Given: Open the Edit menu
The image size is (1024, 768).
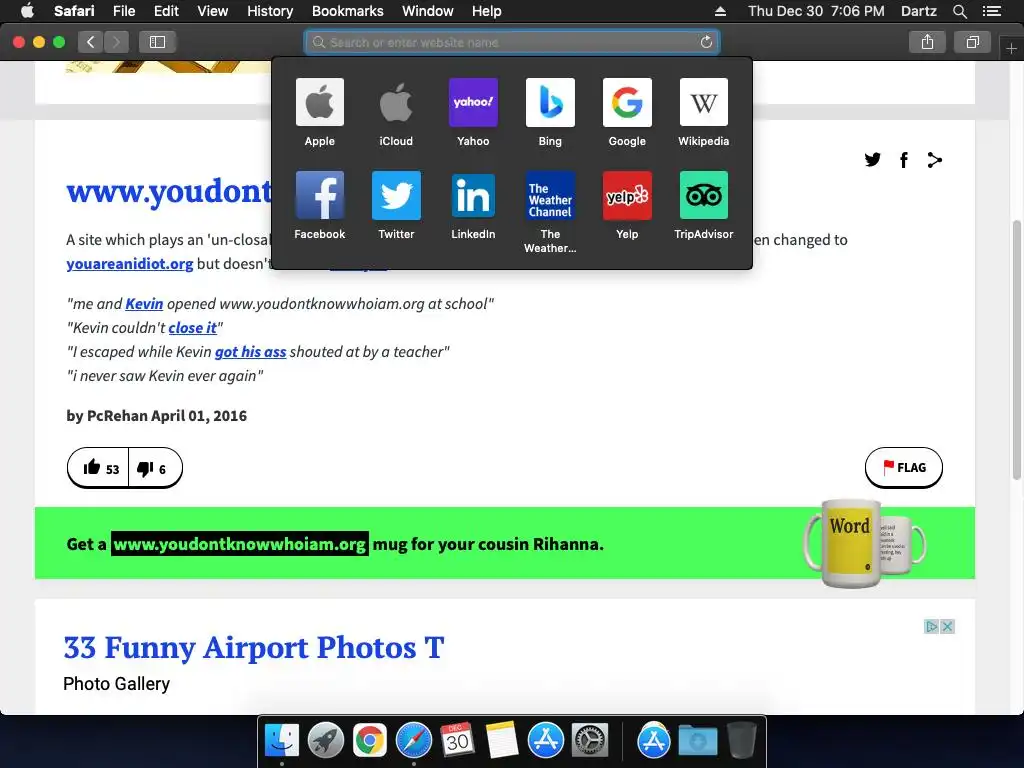Looking at the screenshot, I should (166, 11).
